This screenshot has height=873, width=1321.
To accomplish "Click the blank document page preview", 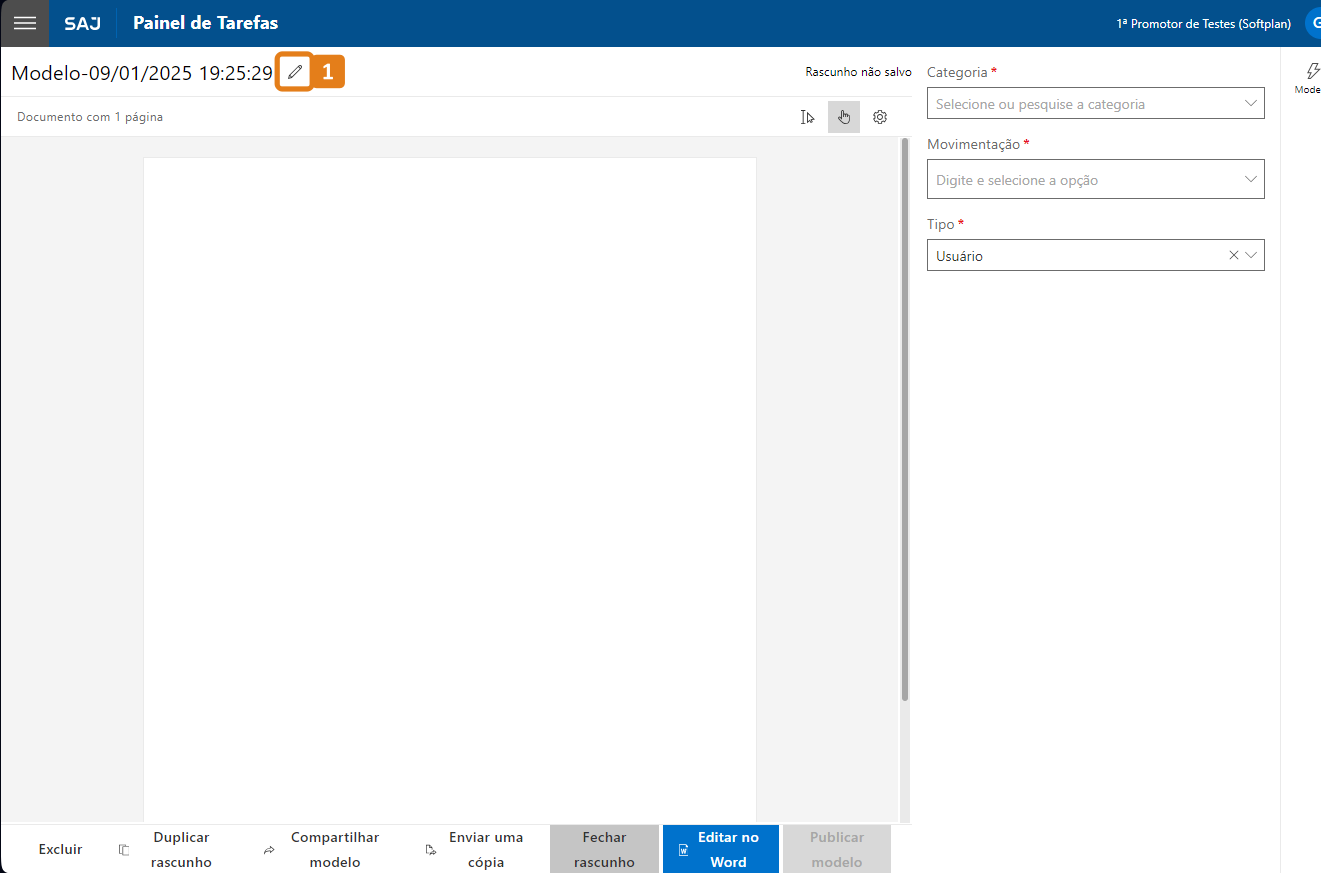I will (x=450, y=480).
